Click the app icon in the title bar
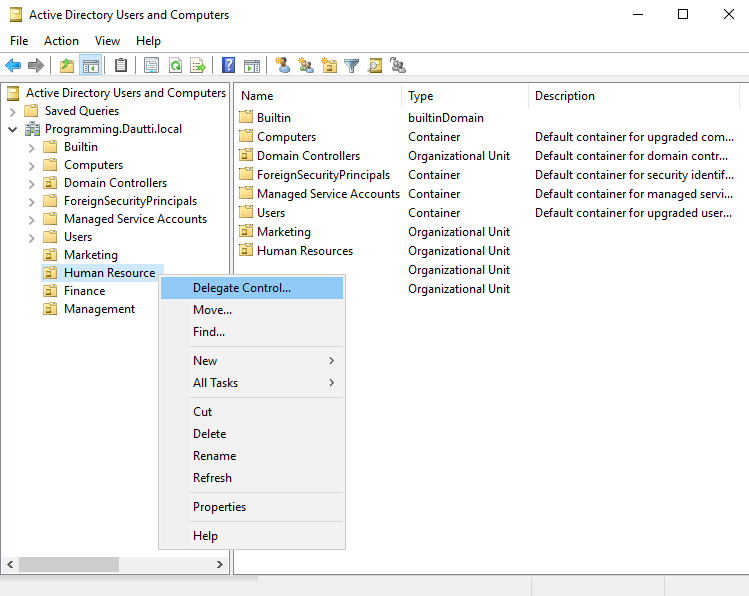749x596 pixels. [16, 15]
